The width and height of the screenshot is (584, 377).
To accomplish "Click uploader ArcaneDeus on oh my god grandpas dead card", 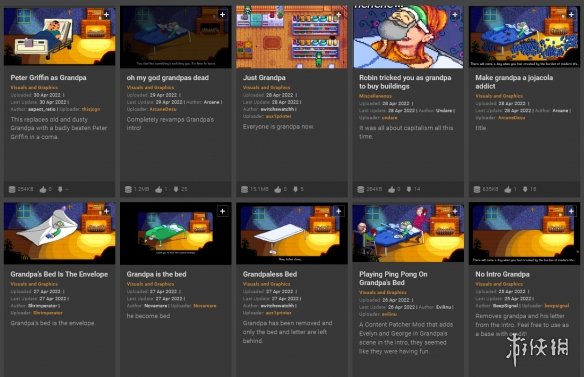I will pyautogui.click(x=163, y=109).
